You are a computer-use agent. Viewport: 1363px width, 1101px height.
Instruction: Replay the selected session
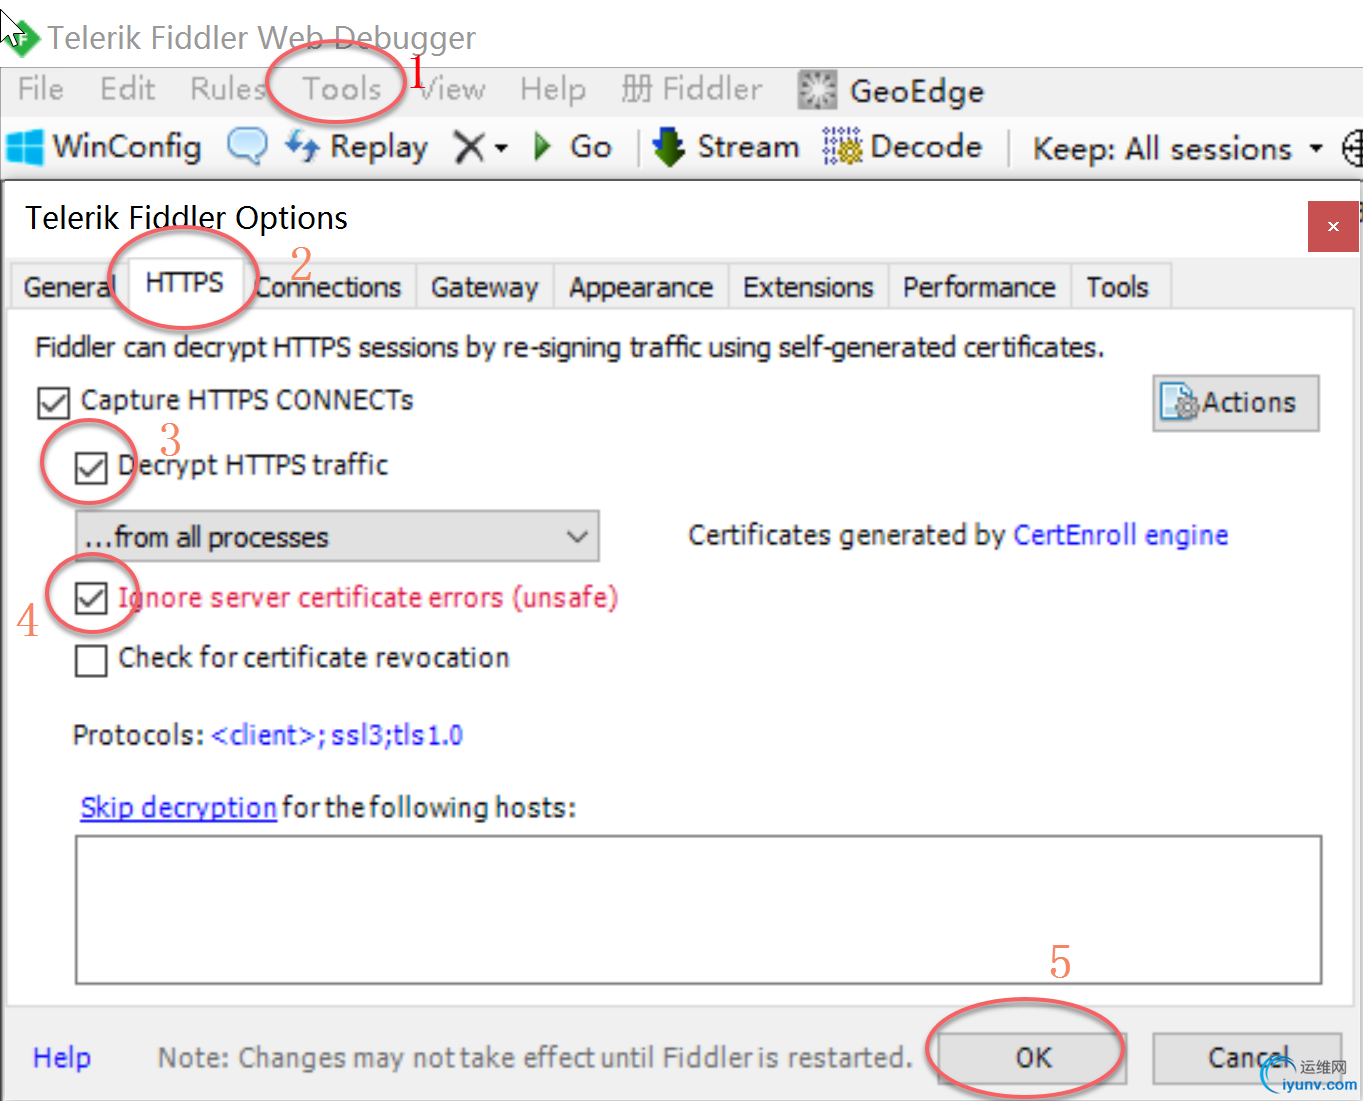pos(356,147)
